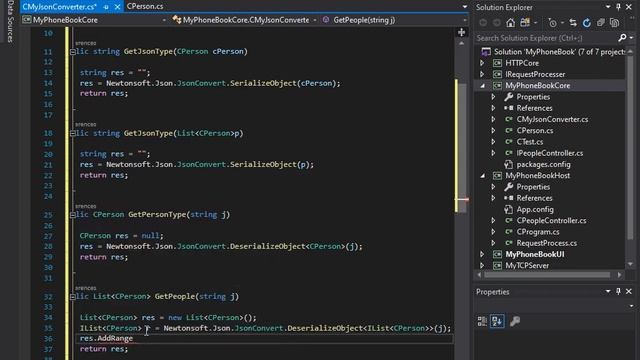Screen dimensions: 640x360
Task: Pin the CMyJsonConverter.cs tab
Action: tap(106, 7)
